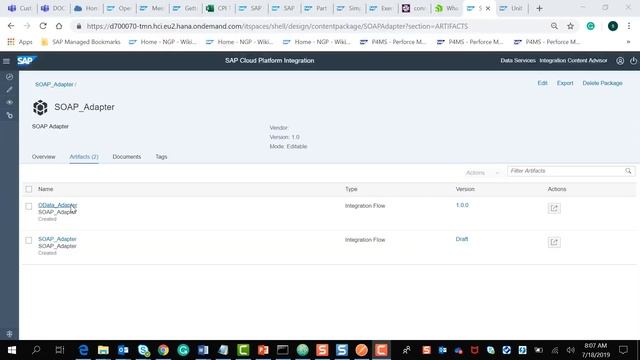Switch to the CPI browser tab
This screenshot has height=360, width=640.
coord(218,8)
